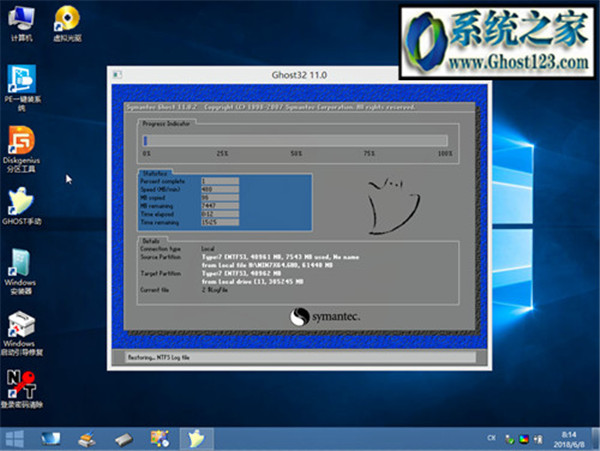Click the Ghost32 window title icon
Screen dimensions: 600x451
coord(117,75)
